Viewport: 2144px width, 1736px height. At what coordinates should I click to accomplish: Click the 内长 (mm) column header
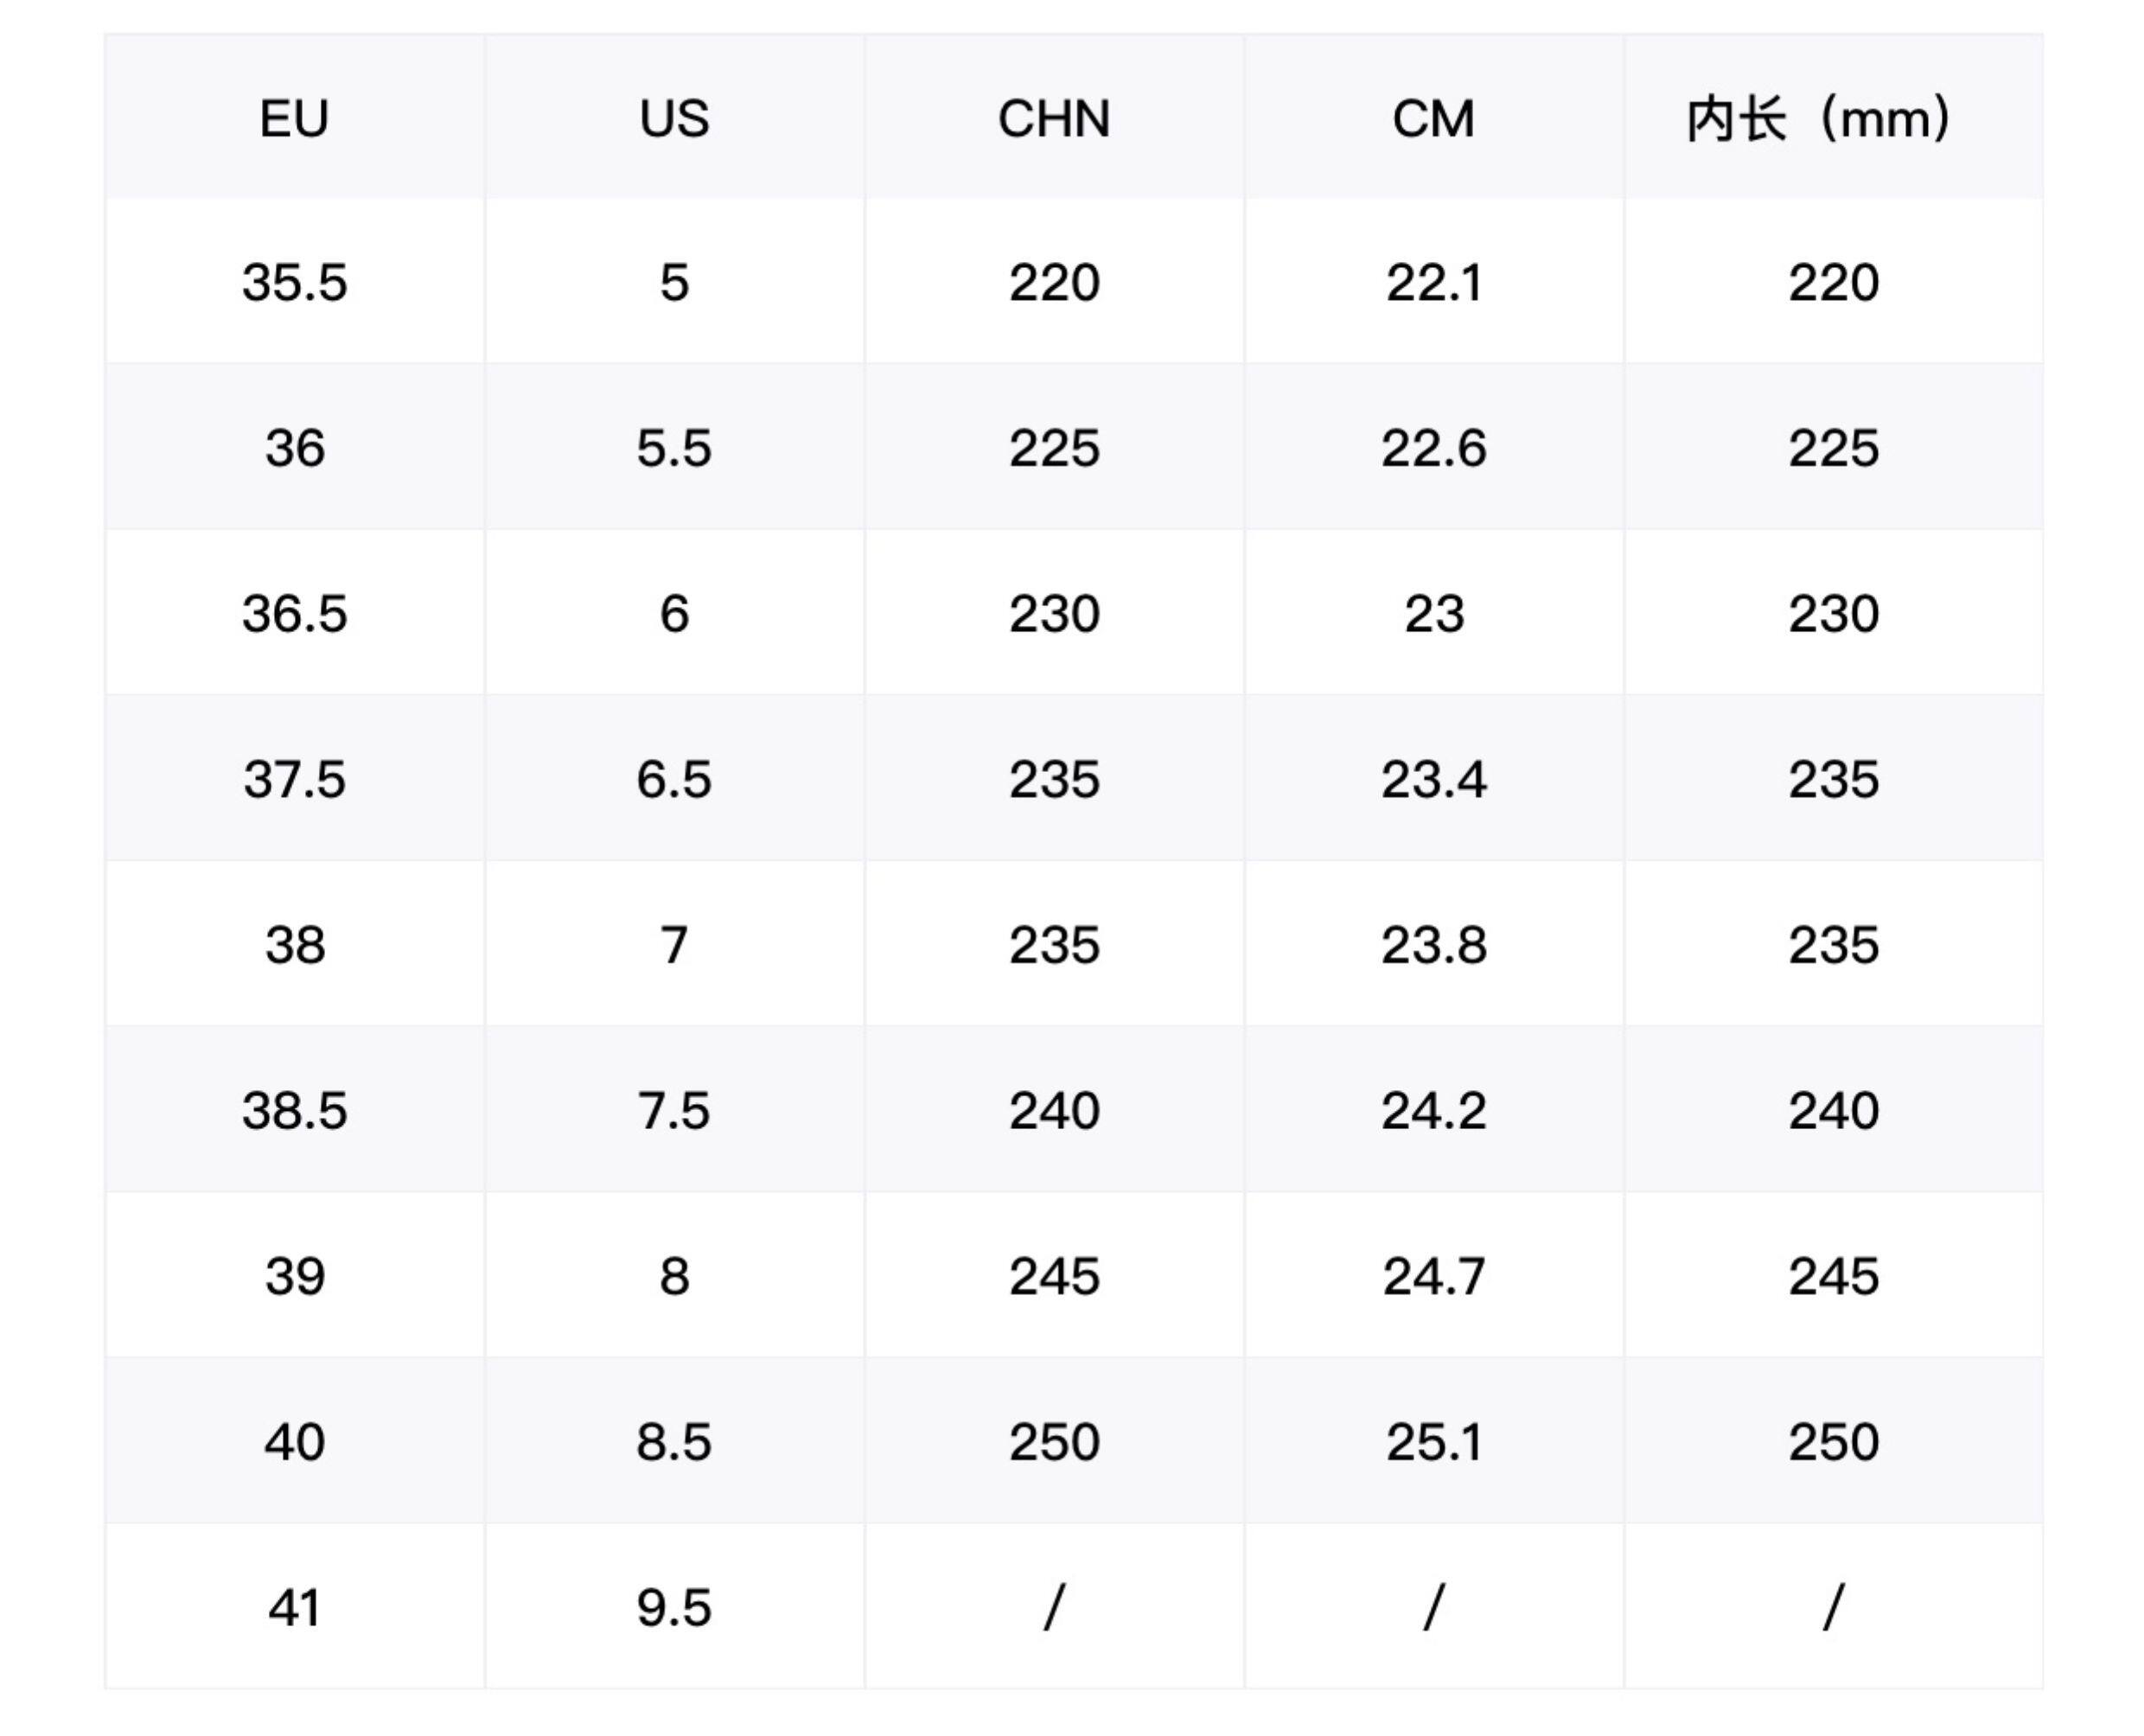tap(1820, 119)
